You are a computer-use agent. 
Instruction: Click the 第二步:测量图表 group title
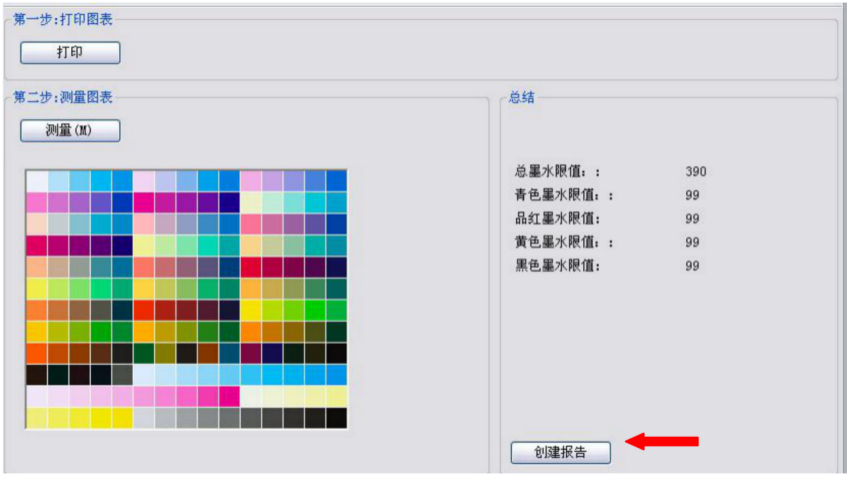pyautogui.click(x=62, y=97)
